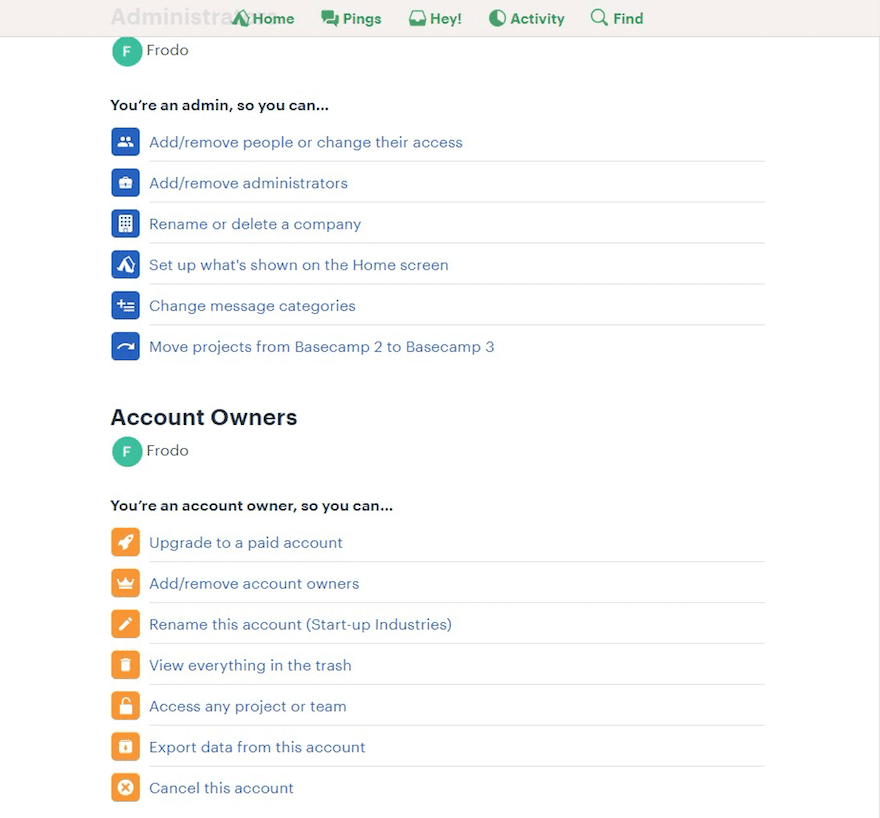Open Export data from this account
880x818 pixels.
[257, 748]
